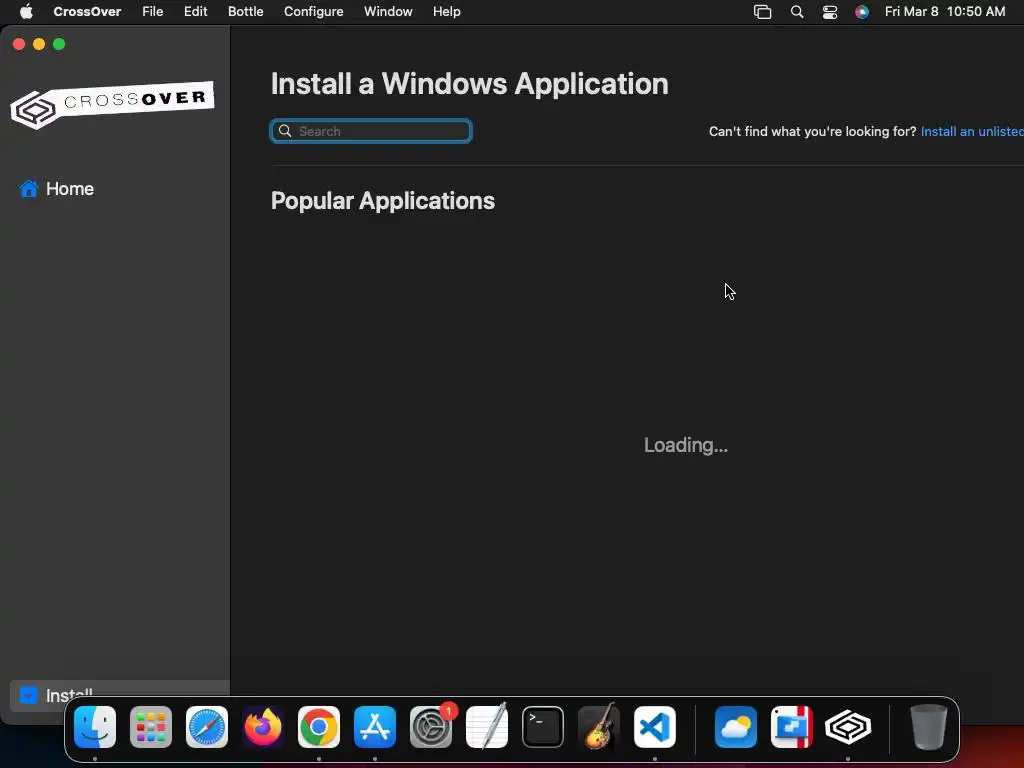Viewport: 1024px width, 768px height.
Task: Click the Popular Applications heading
Action: pos(383,201)
